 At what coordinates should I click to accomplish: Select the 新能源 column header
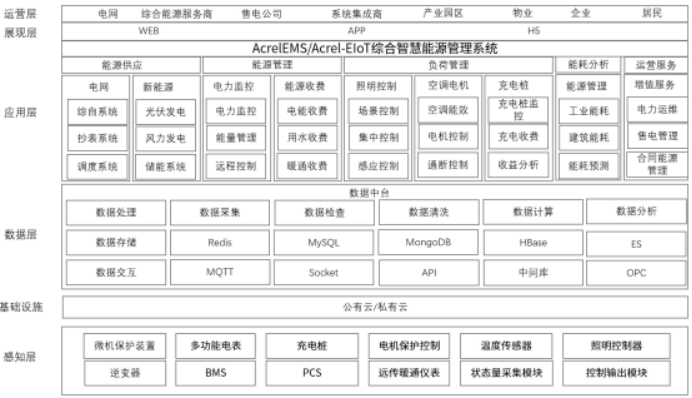[158, 87]
